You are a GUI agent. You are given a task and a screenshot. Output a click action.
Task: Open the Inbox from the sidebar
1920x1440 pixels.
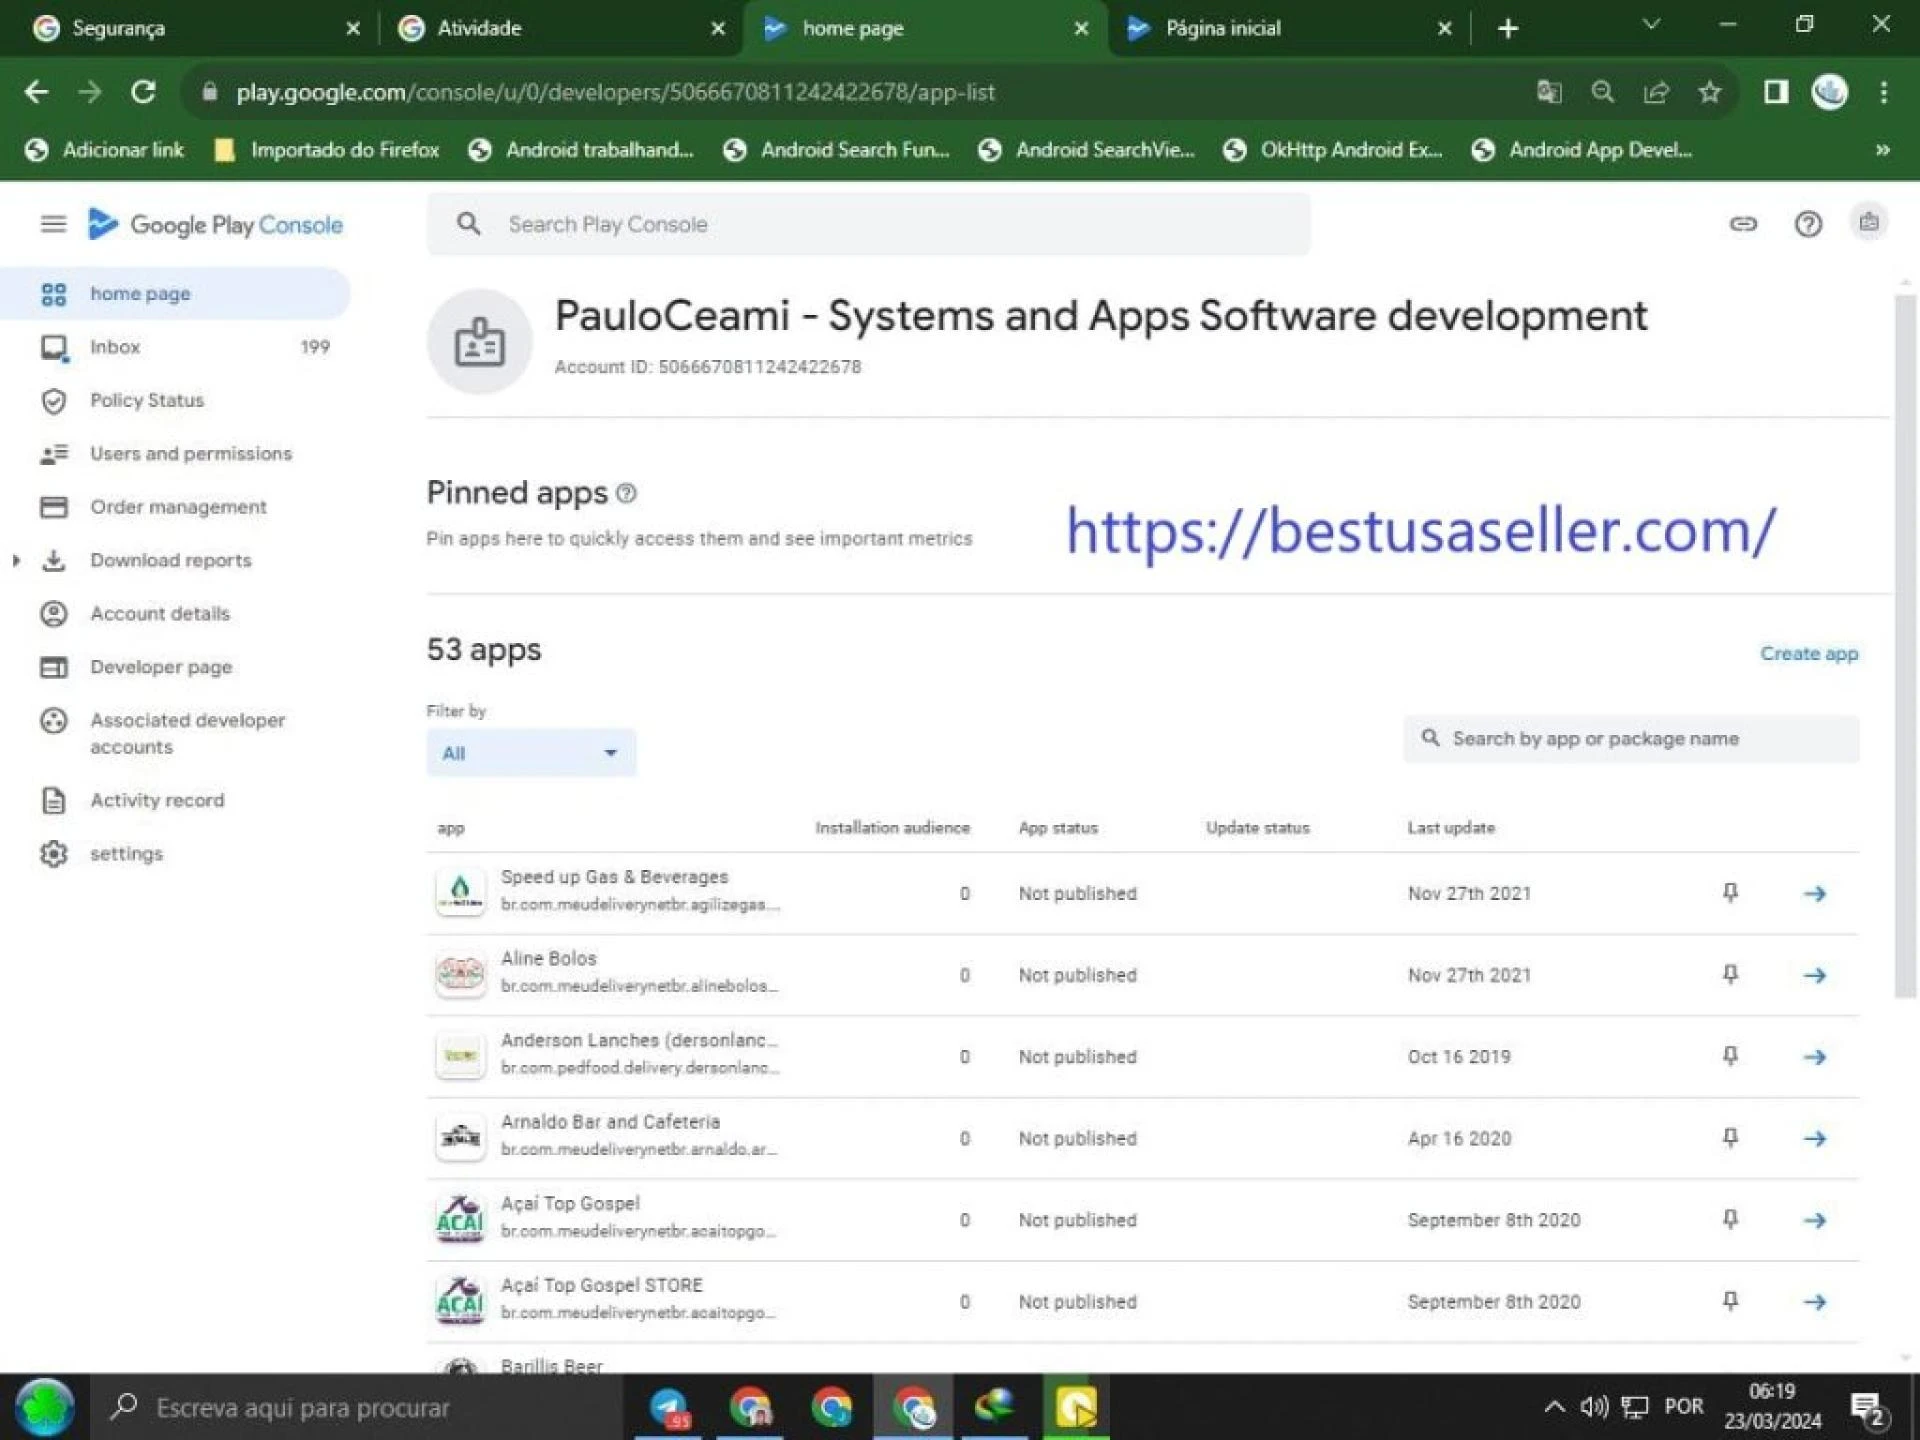[x=114, y=347]
